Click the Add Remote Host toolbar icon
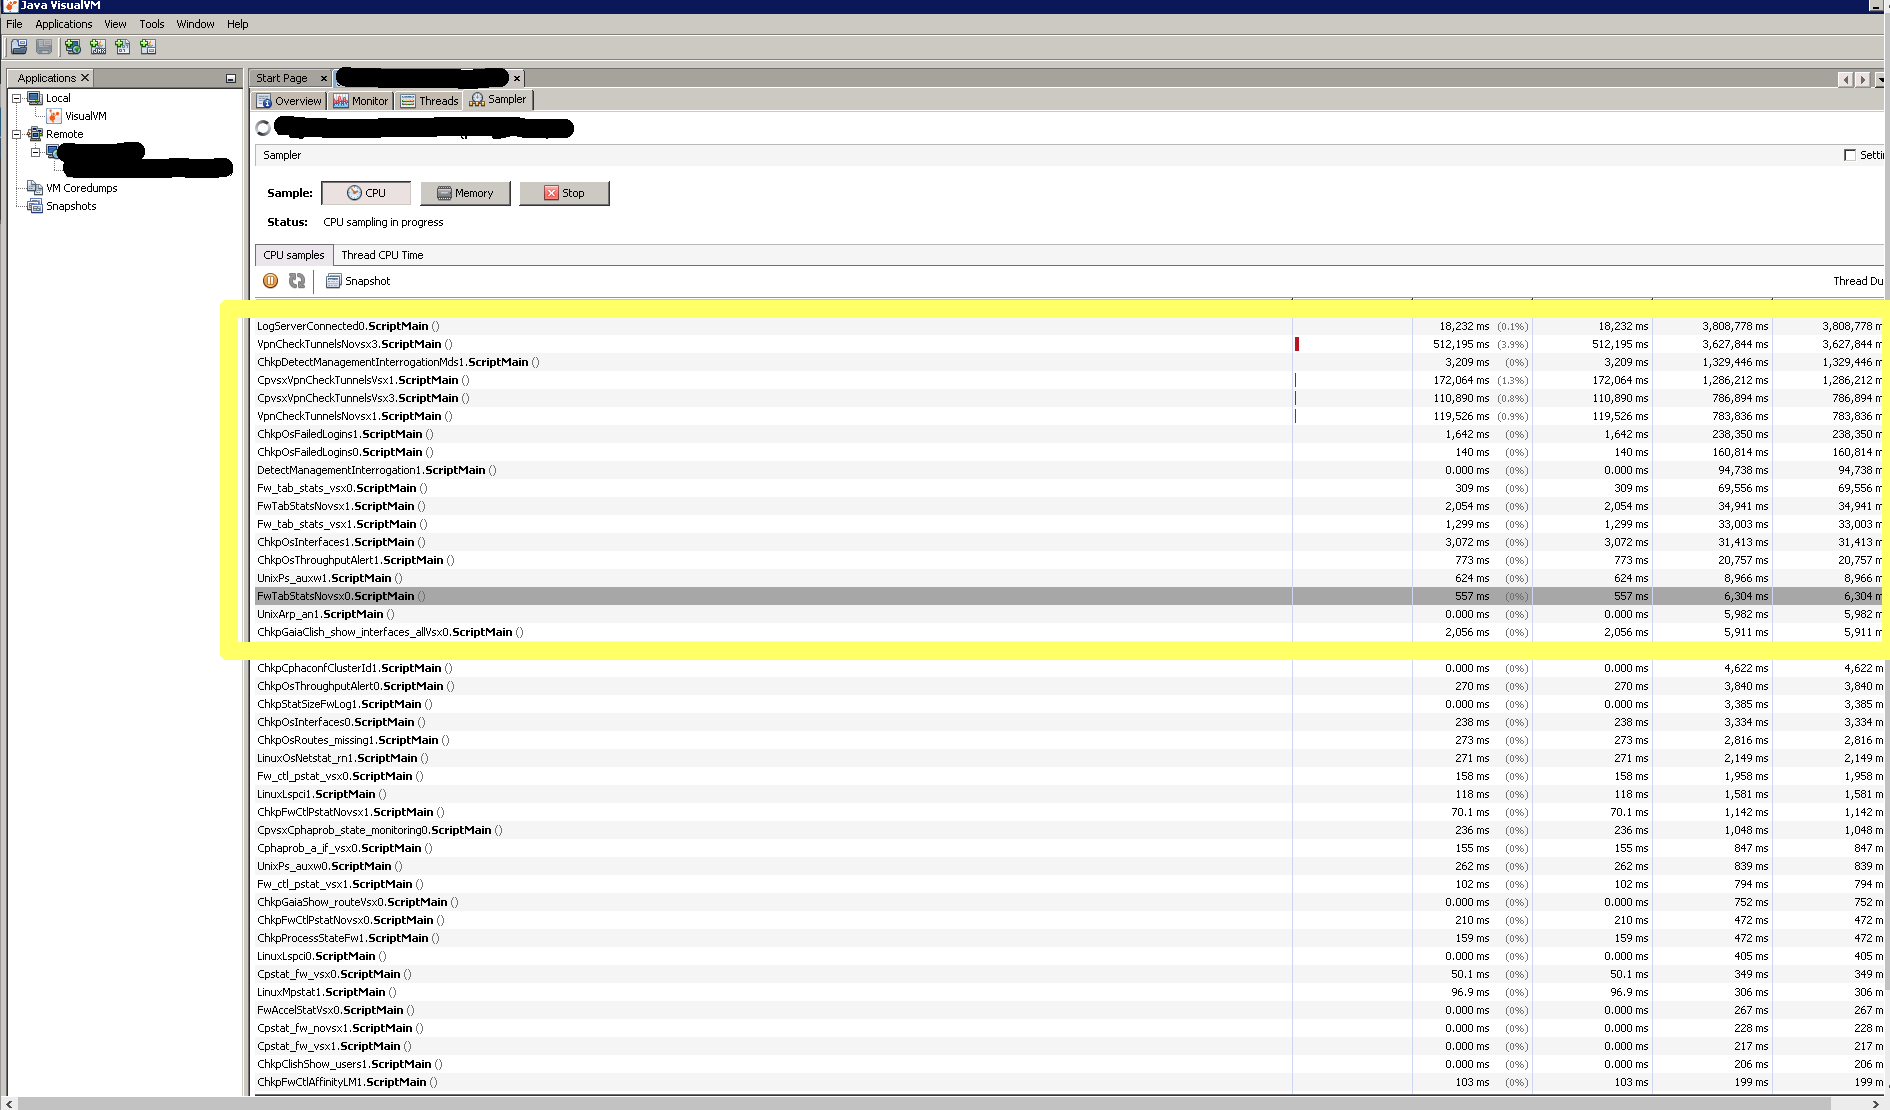 73,47
